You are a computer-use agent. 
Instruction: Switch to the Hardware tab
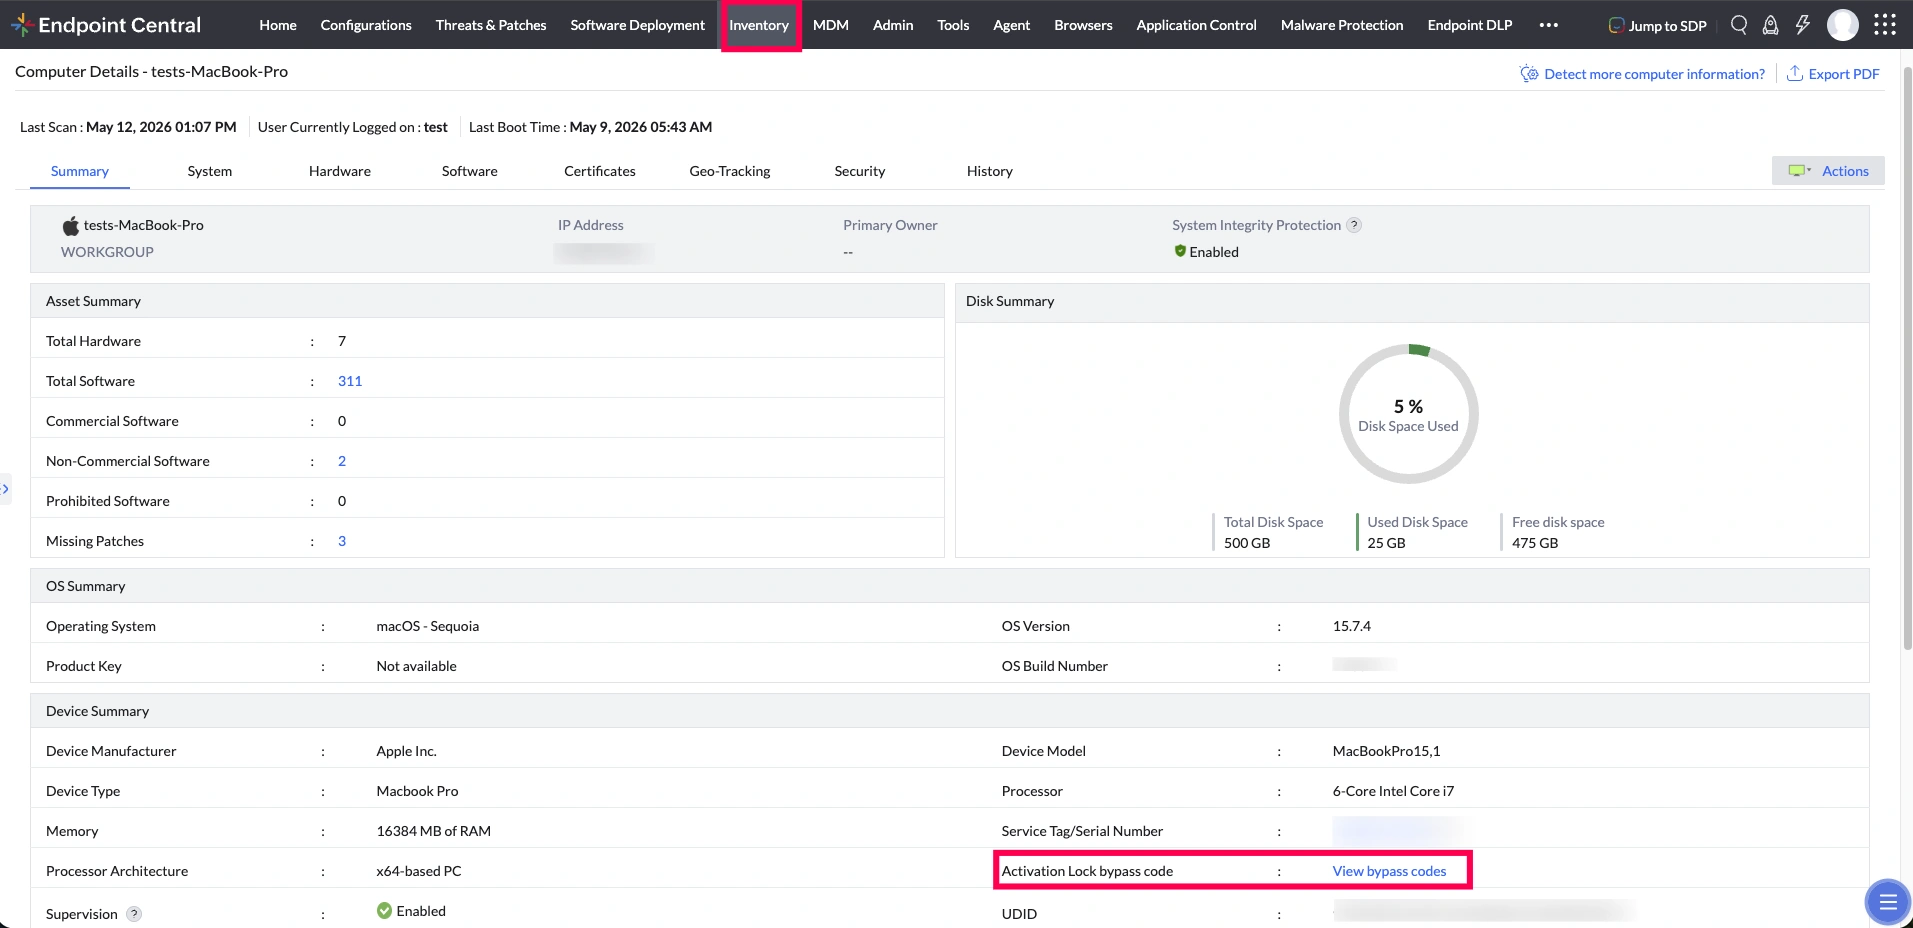pyautogui.click(x=340, y=171)
